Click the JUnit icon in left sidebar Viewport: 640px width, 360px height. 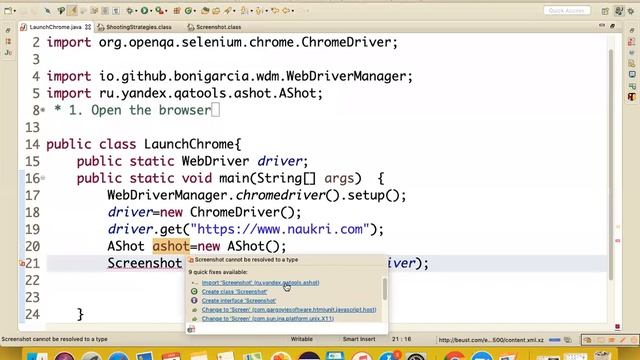[8, 53]
